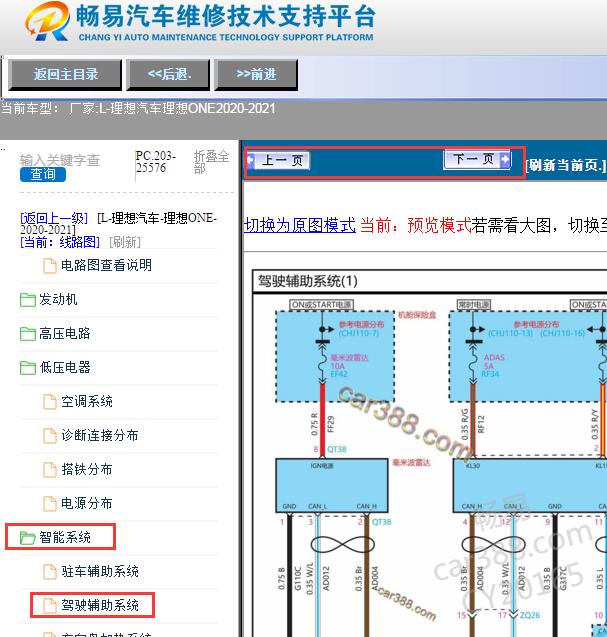Viewport: 607px width, 637px height.
Task: Click 折叠全部 to collapse all
Action: point(211,162)
